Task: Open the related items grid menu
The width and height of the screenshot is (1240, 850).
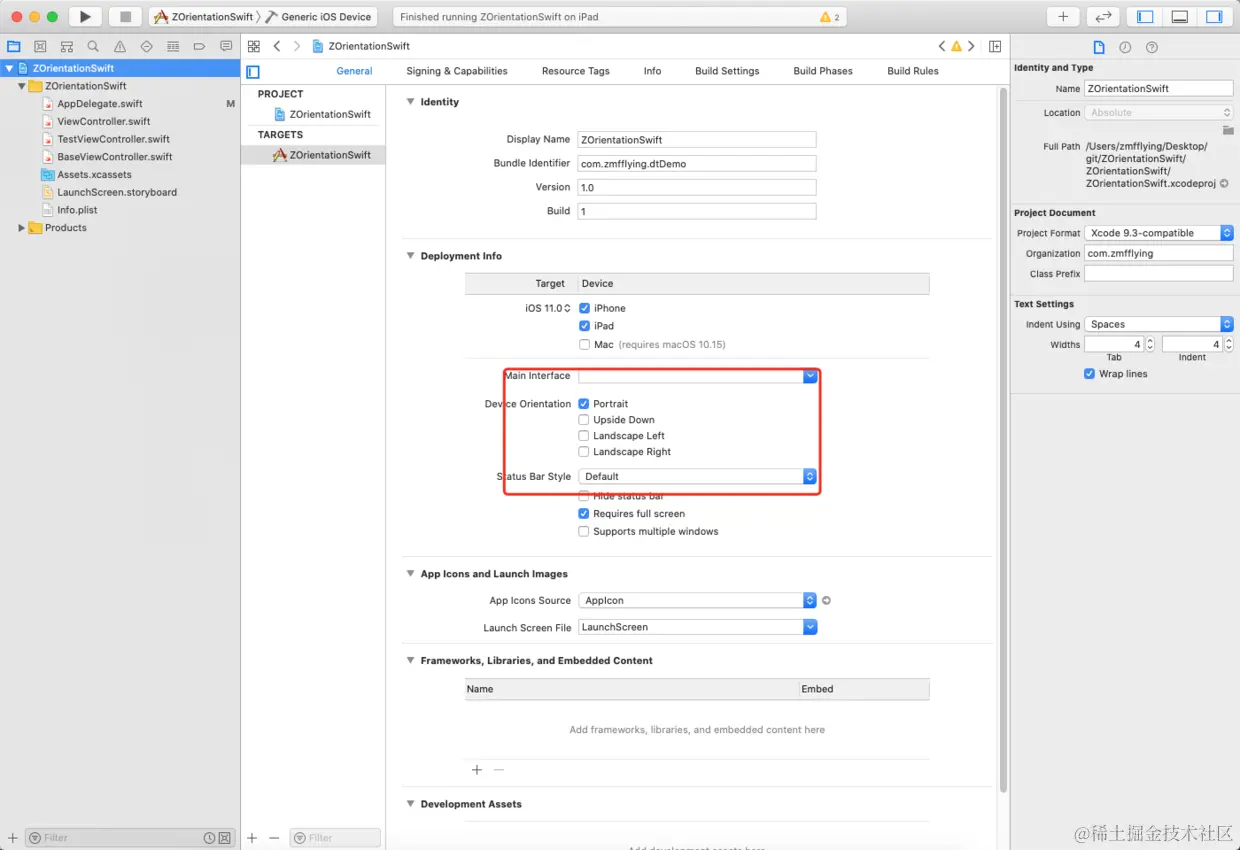Action: (254, 46)
